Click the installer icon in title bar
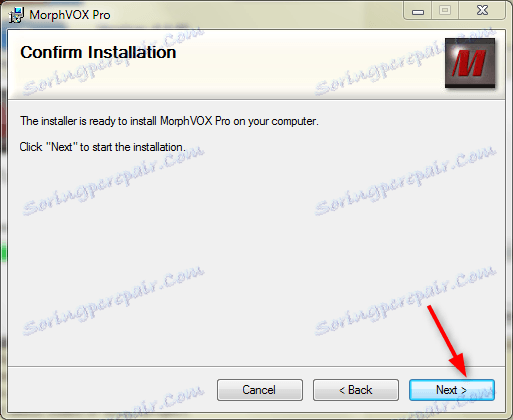This screenshot has width=513, height=420. tap(16, 15)
